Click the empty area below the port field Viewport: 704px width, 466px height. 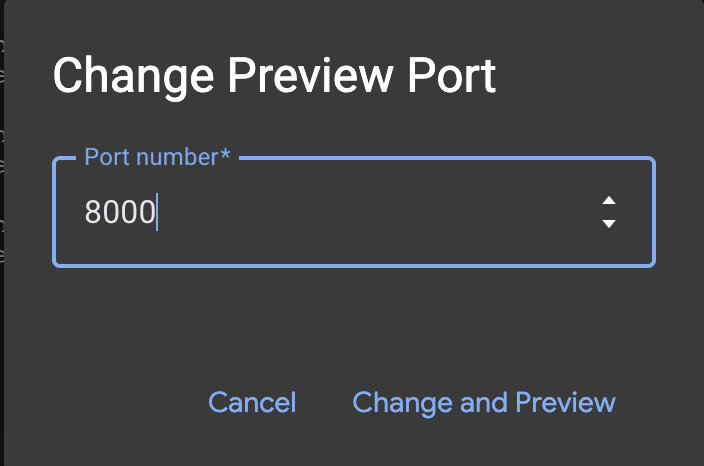click(x=350, y=315)
